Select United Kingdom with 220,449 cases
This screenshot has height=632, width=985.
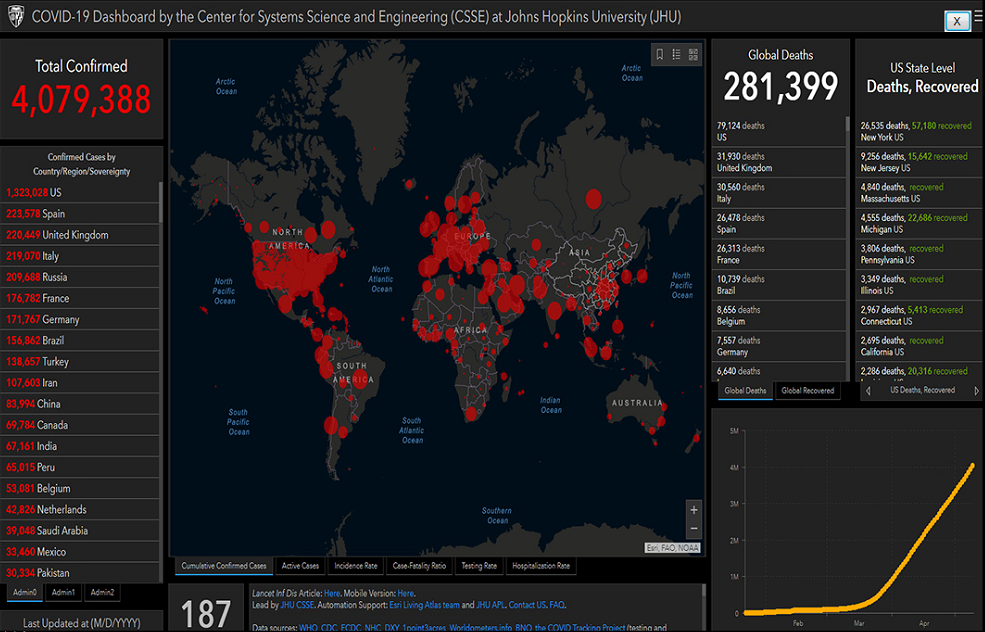pos(80,235)
